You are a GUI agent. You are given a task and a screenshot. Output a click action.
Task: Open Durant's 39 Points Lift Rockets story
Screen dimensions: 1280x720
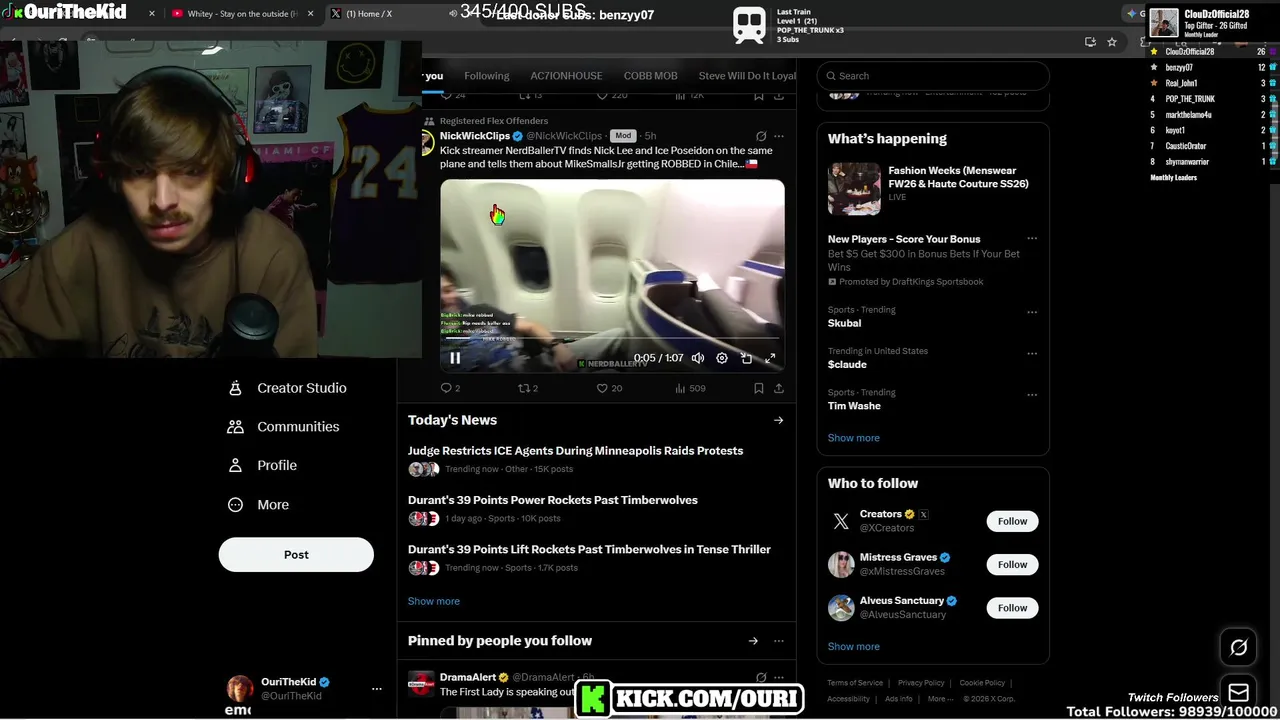point(589,549)
